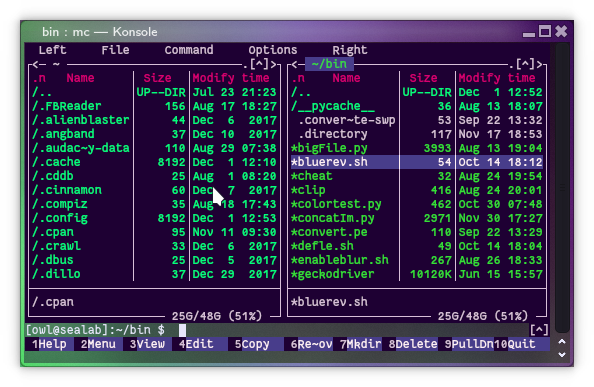Click the 1Help function key button
The height and width of the screenshot is (387, 594).
[49, 344]
